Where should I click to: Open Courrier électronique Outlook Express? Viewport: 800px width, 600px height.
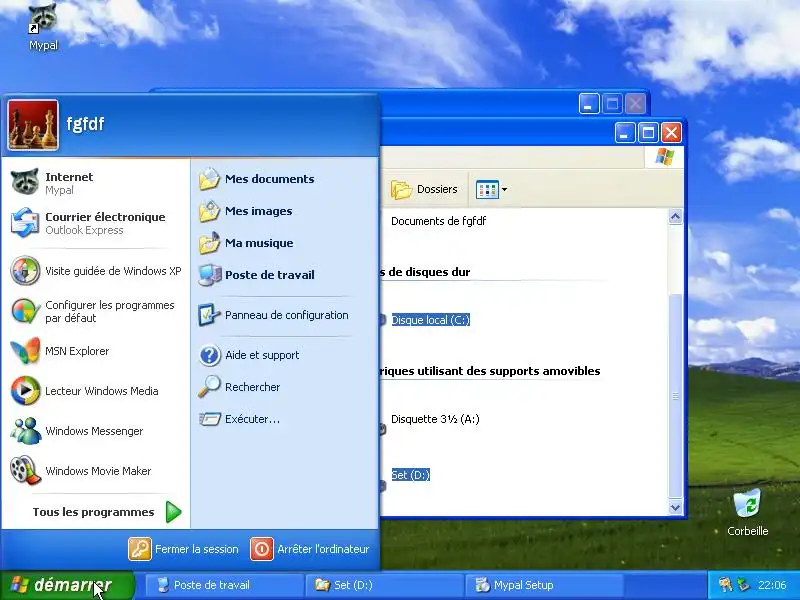tap(95, 223)
